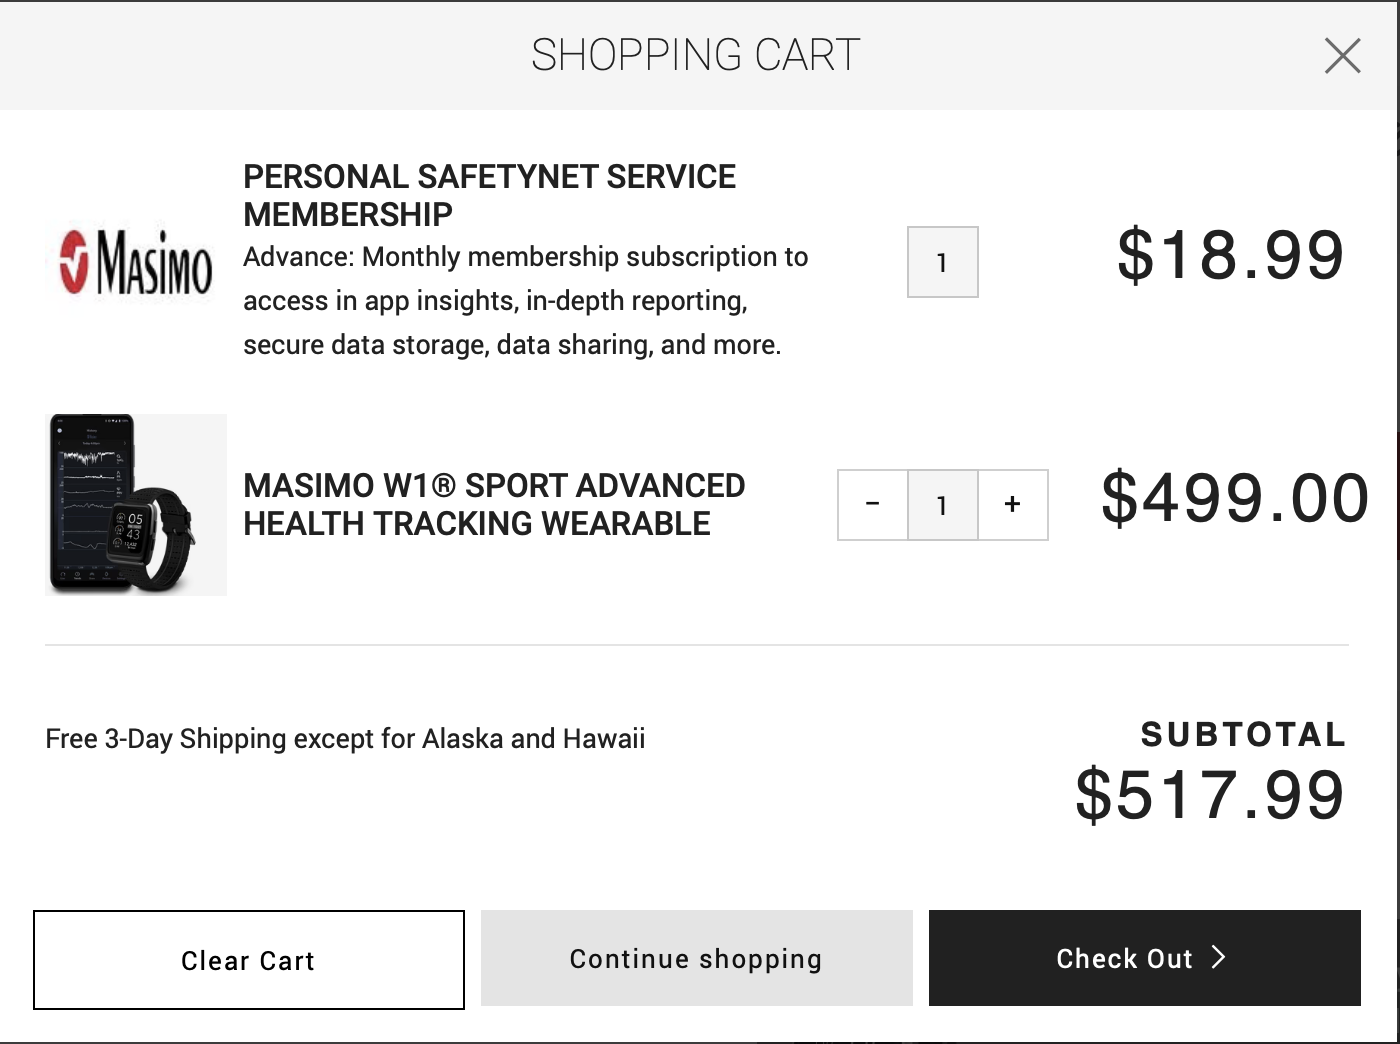Click the SafetyNet membership quantity box
Image resolution: width=1400 pixels, height=1044 pixels.
click(x=942, y=262)
